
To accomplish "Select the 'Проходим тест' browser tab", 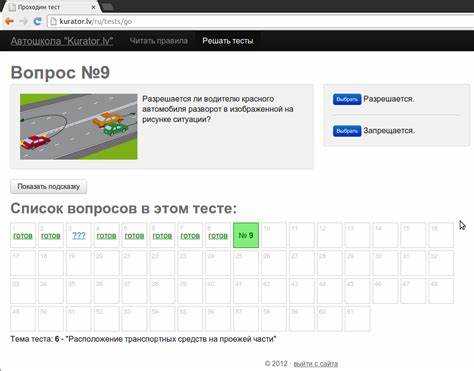I will point(50,7).
